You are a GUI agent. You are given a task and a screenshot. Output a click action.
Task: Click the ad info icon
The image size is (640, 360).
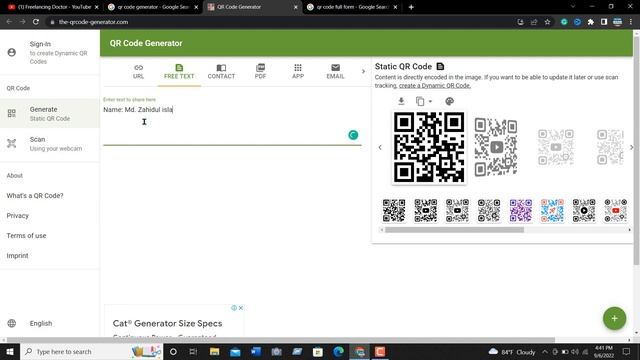(x=234, y=308)
